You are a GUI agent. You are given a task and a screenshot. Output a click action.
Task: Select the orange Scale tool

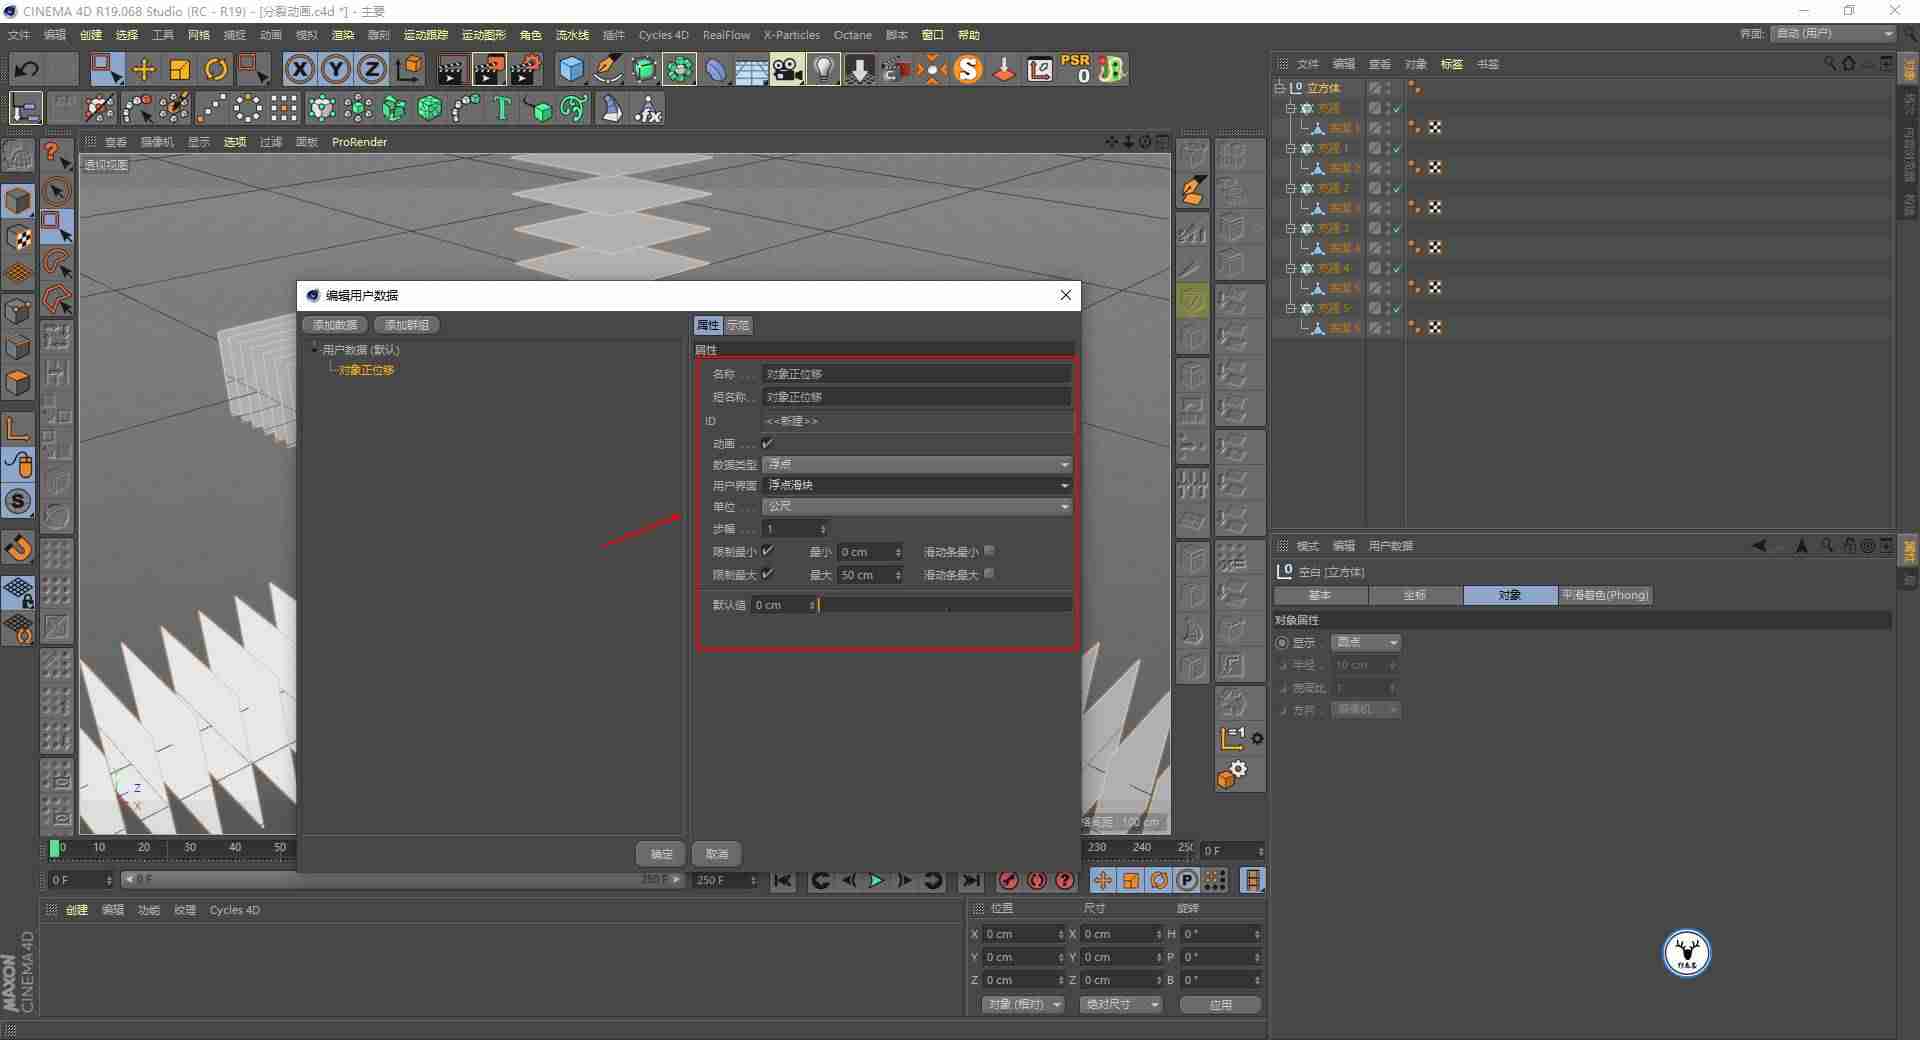180,69
